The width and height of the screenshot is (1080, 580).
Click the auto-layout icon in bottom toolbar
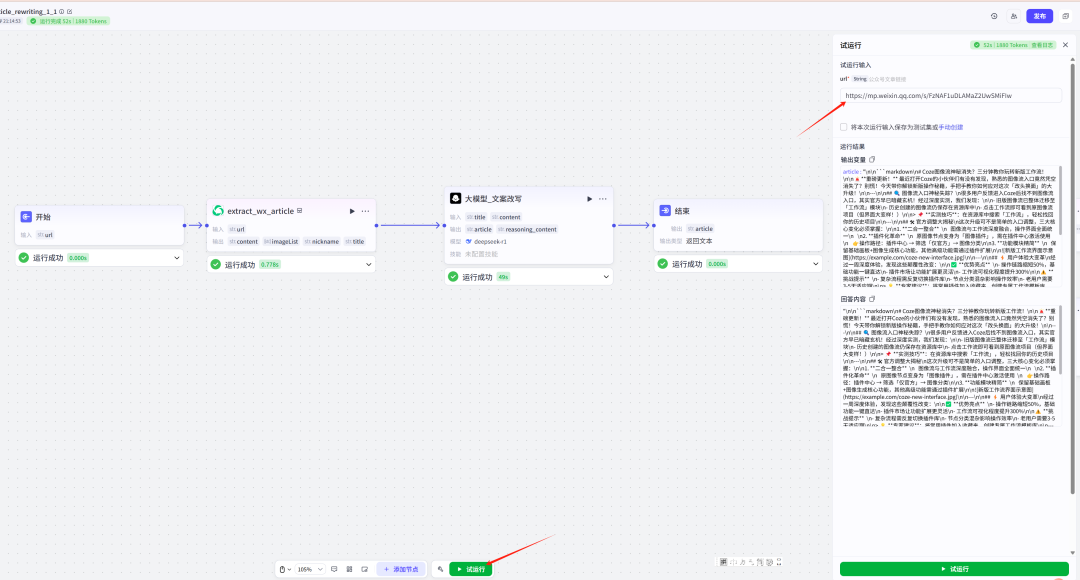[x=349, y=570]
